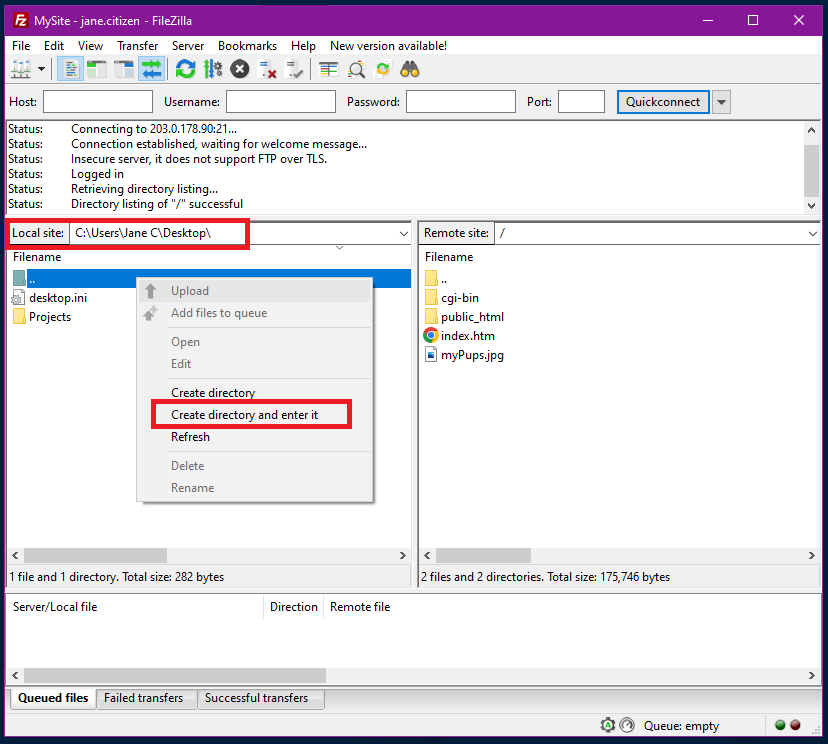Refresh the file and folder listings
828x744 pixels.
183,68
